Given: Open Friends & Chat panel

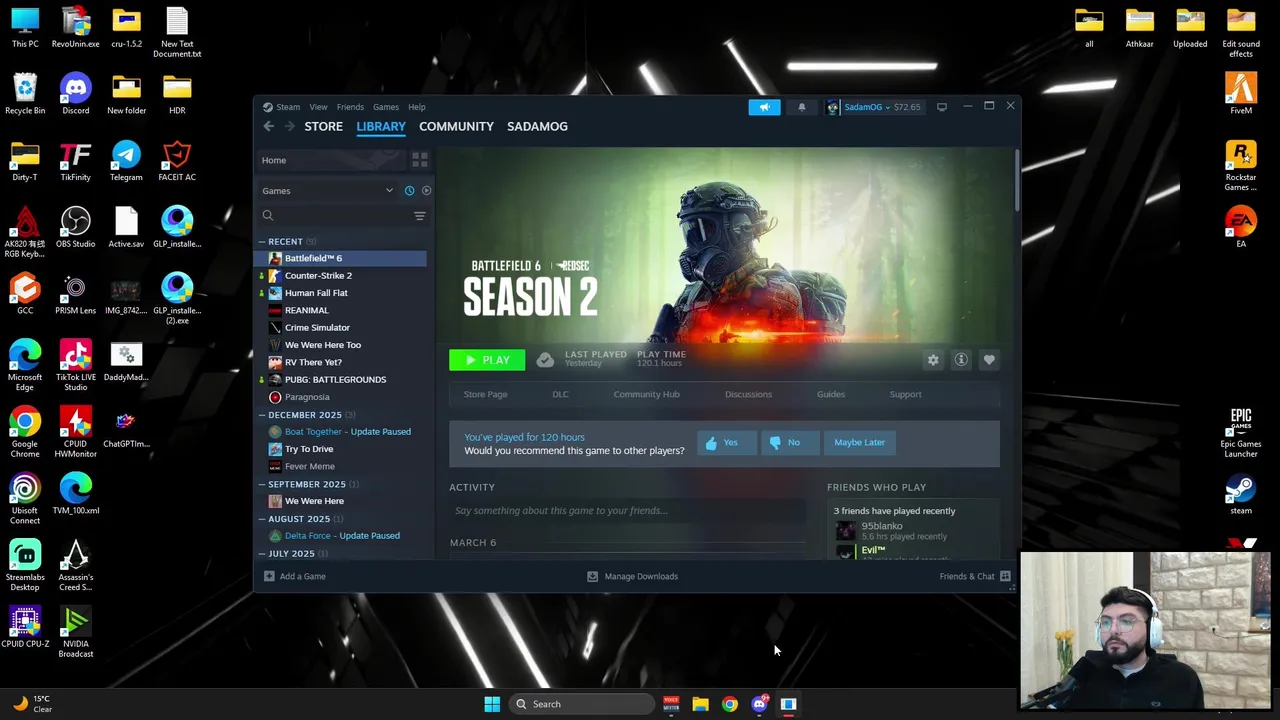Looking at the screenshot, I should [x=975, y=576].
